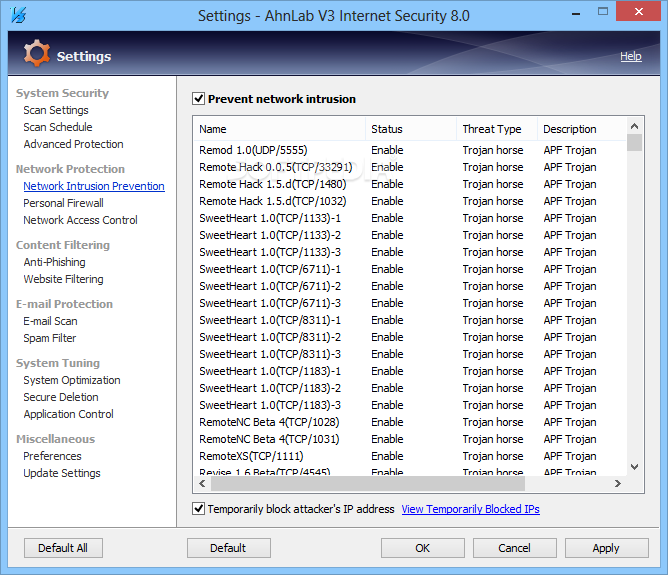Click the Default All button
This screenshot has height=575, width=668.
pos(63,548)
